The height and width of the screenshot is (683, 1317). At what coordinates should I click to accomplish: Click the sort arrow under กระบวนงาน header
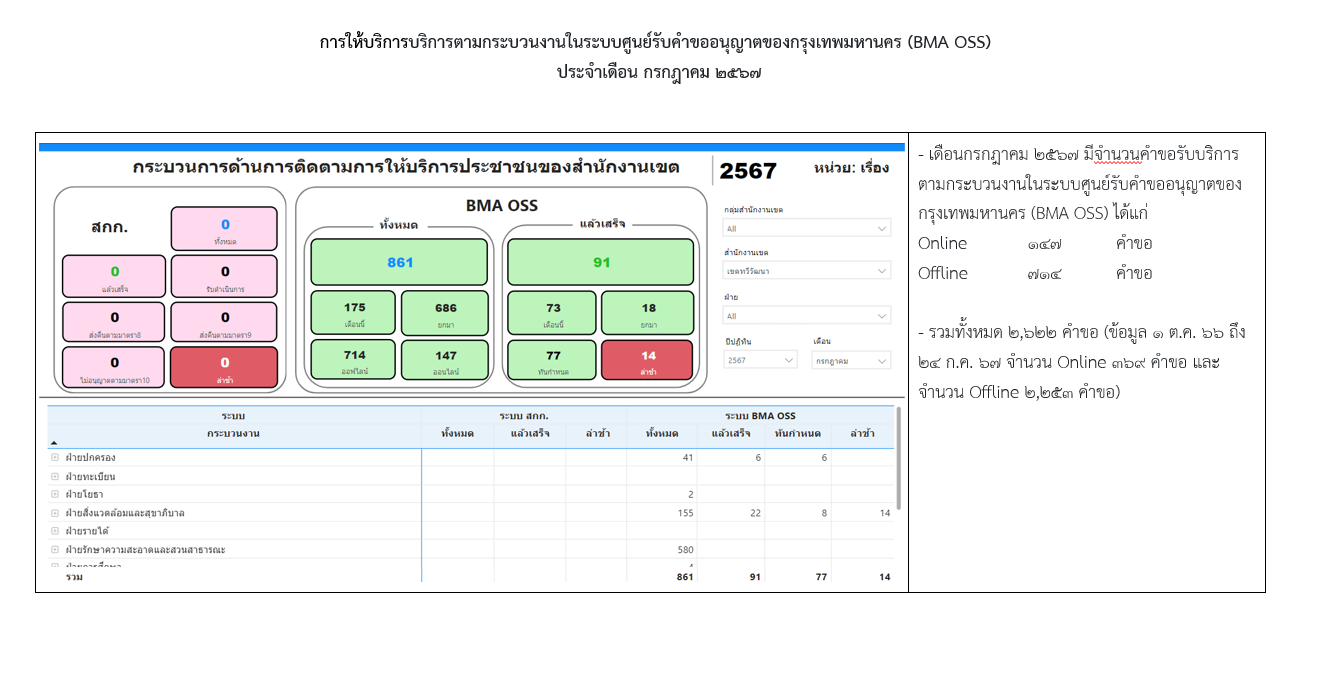pyautogui.click(x=54, y=442)
